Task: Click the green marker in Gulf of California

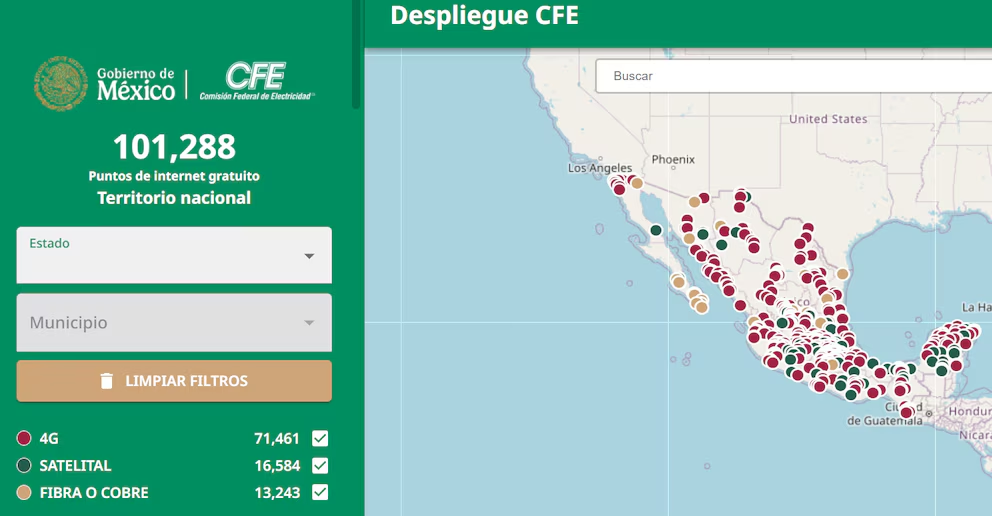Action: click(655, 230)
